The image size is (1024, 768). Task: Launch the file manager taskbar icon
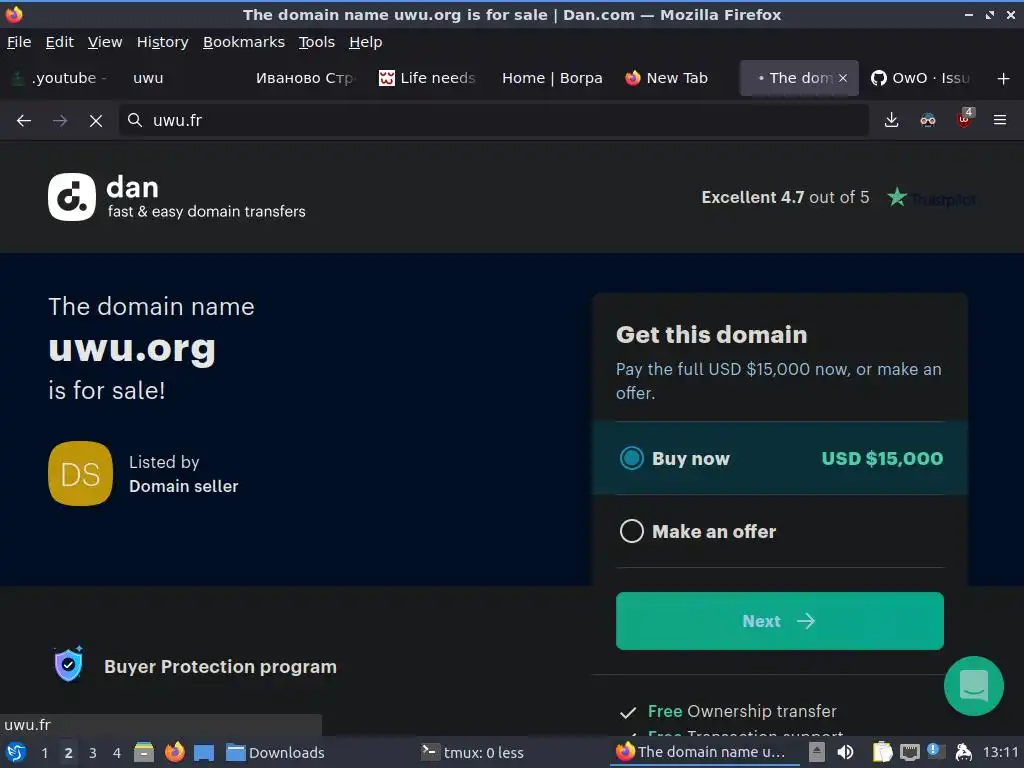tap(144, 752)
